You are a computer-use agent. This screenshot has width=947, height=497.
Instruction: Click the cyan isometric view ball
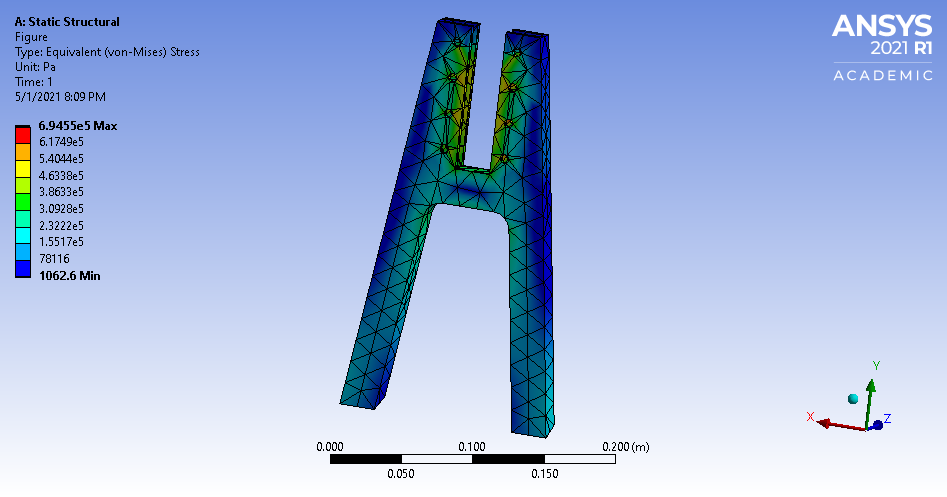[x=853, y=398]
